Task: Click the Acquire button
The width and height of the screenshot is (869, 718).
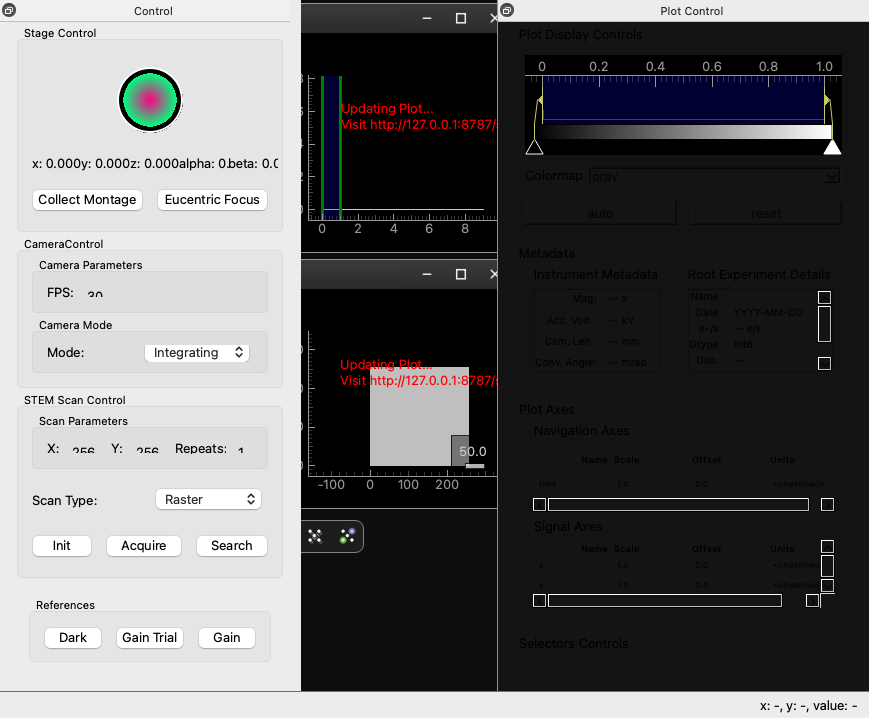Action: [x=144, y=546]
